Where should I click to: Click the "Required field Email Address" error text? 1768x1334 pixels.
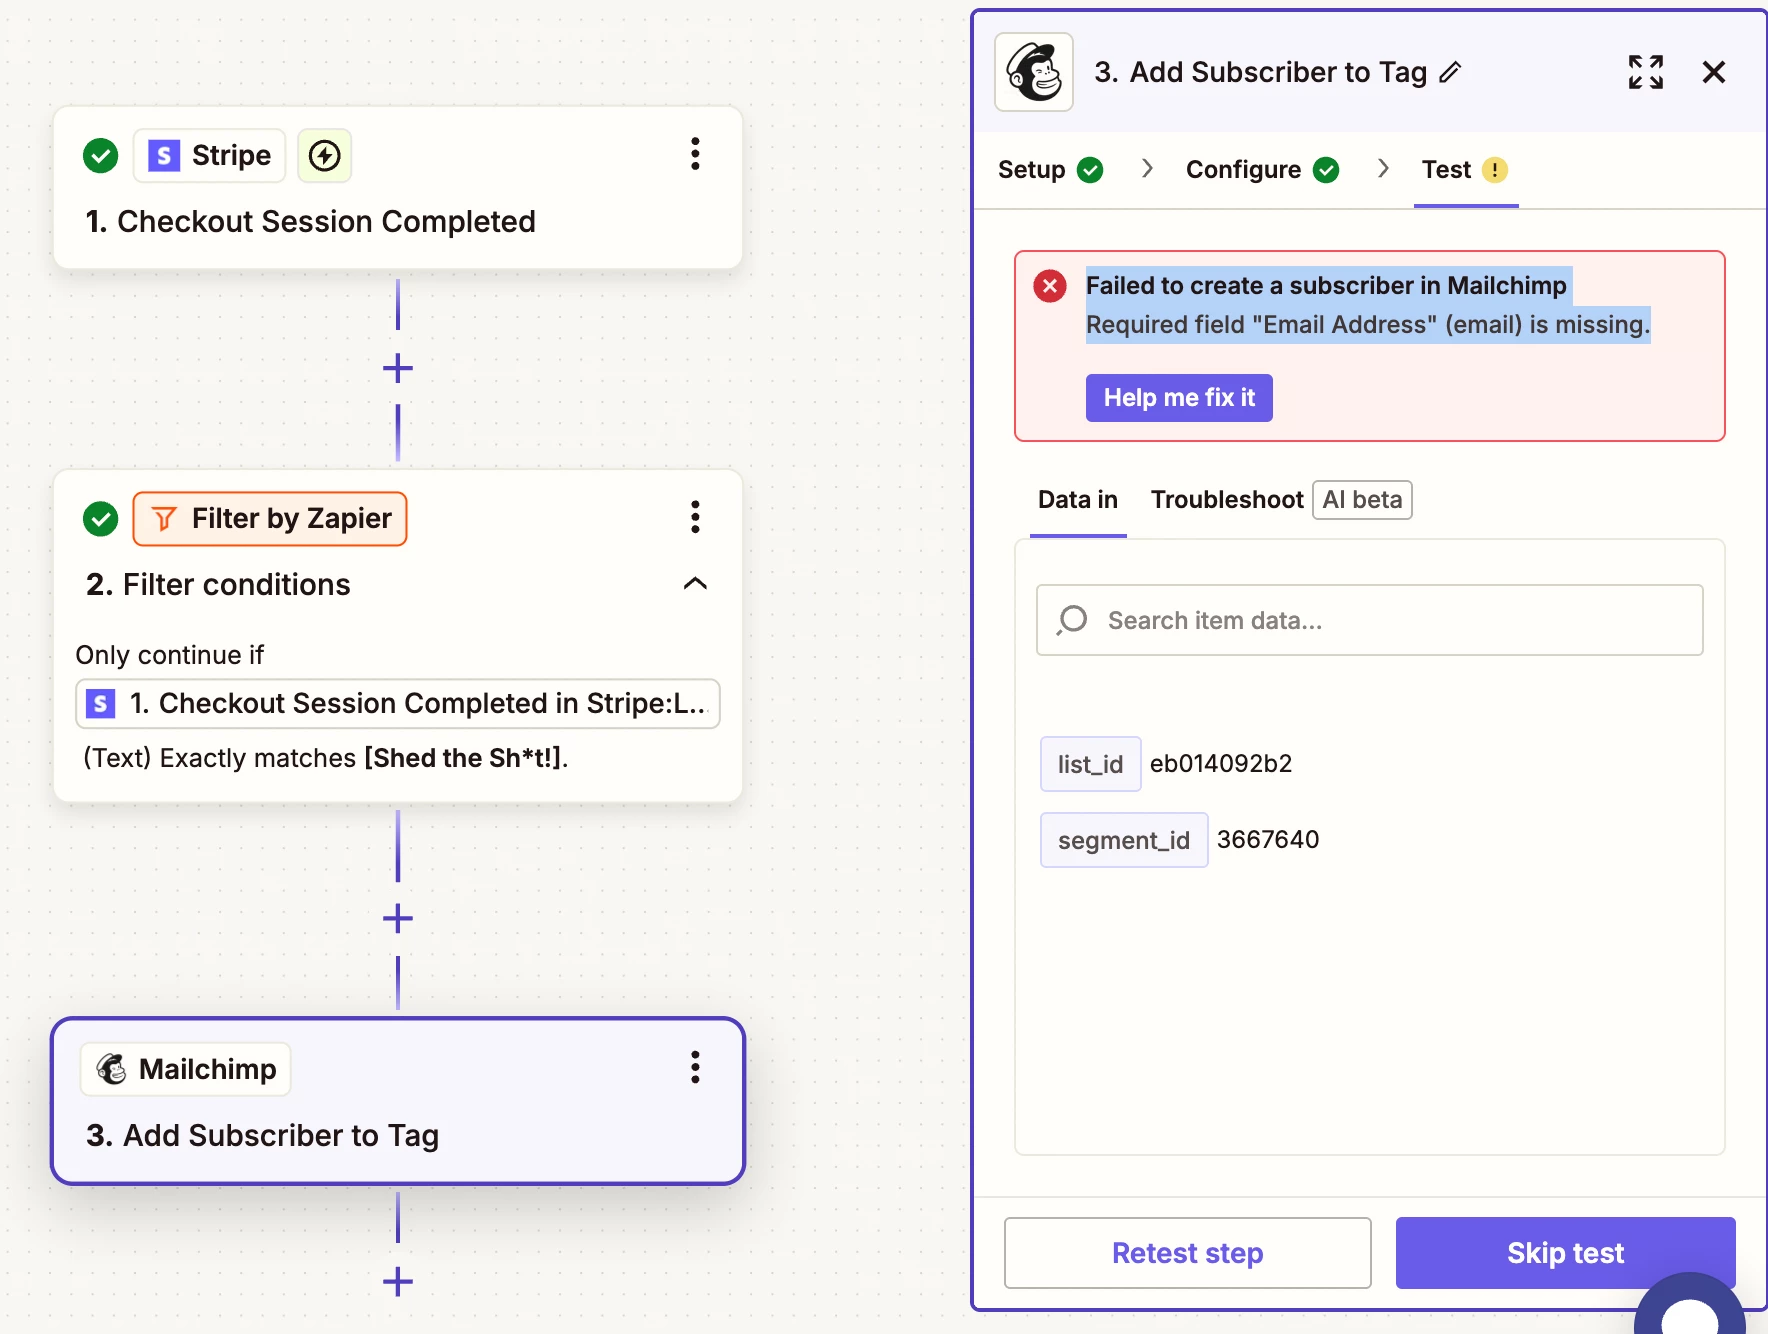click(1368, 325)
